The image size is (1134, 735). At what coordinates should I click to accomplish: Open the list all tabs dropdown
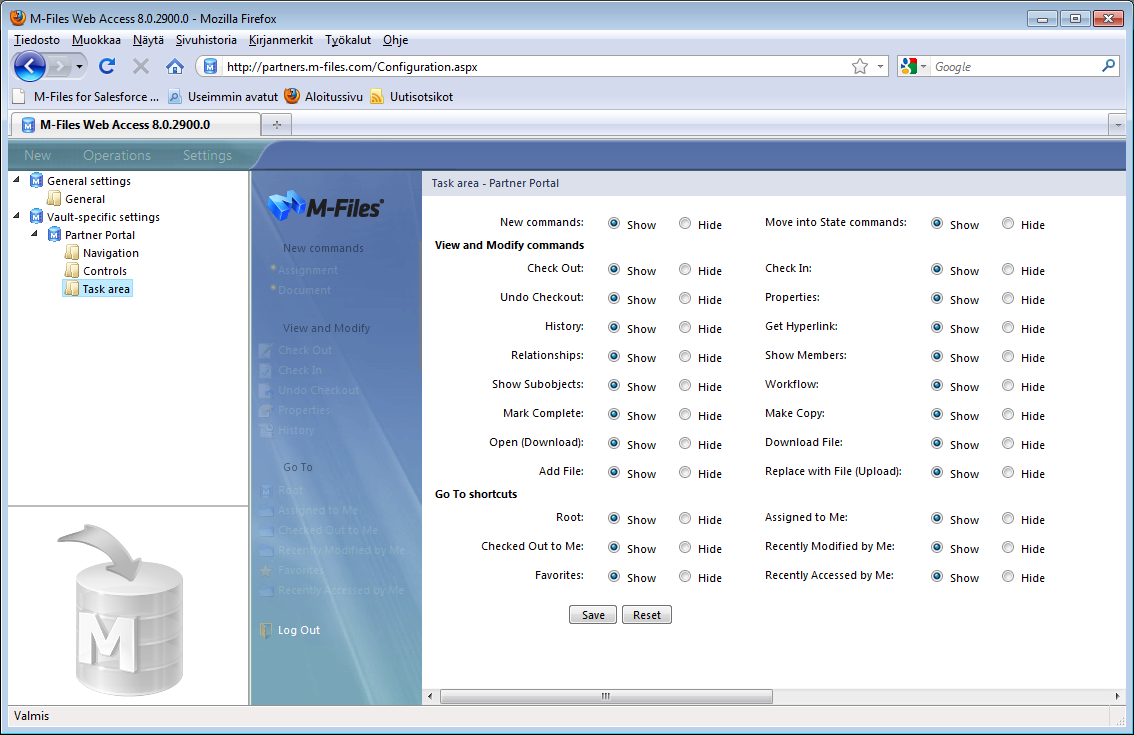pos(1117,124)
